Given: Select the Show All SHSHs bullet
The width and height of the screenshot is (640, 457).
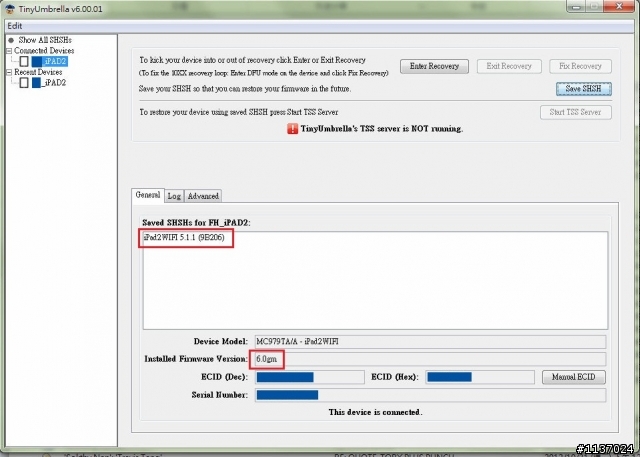Looking at the screenshot, I should click(11, 40).
